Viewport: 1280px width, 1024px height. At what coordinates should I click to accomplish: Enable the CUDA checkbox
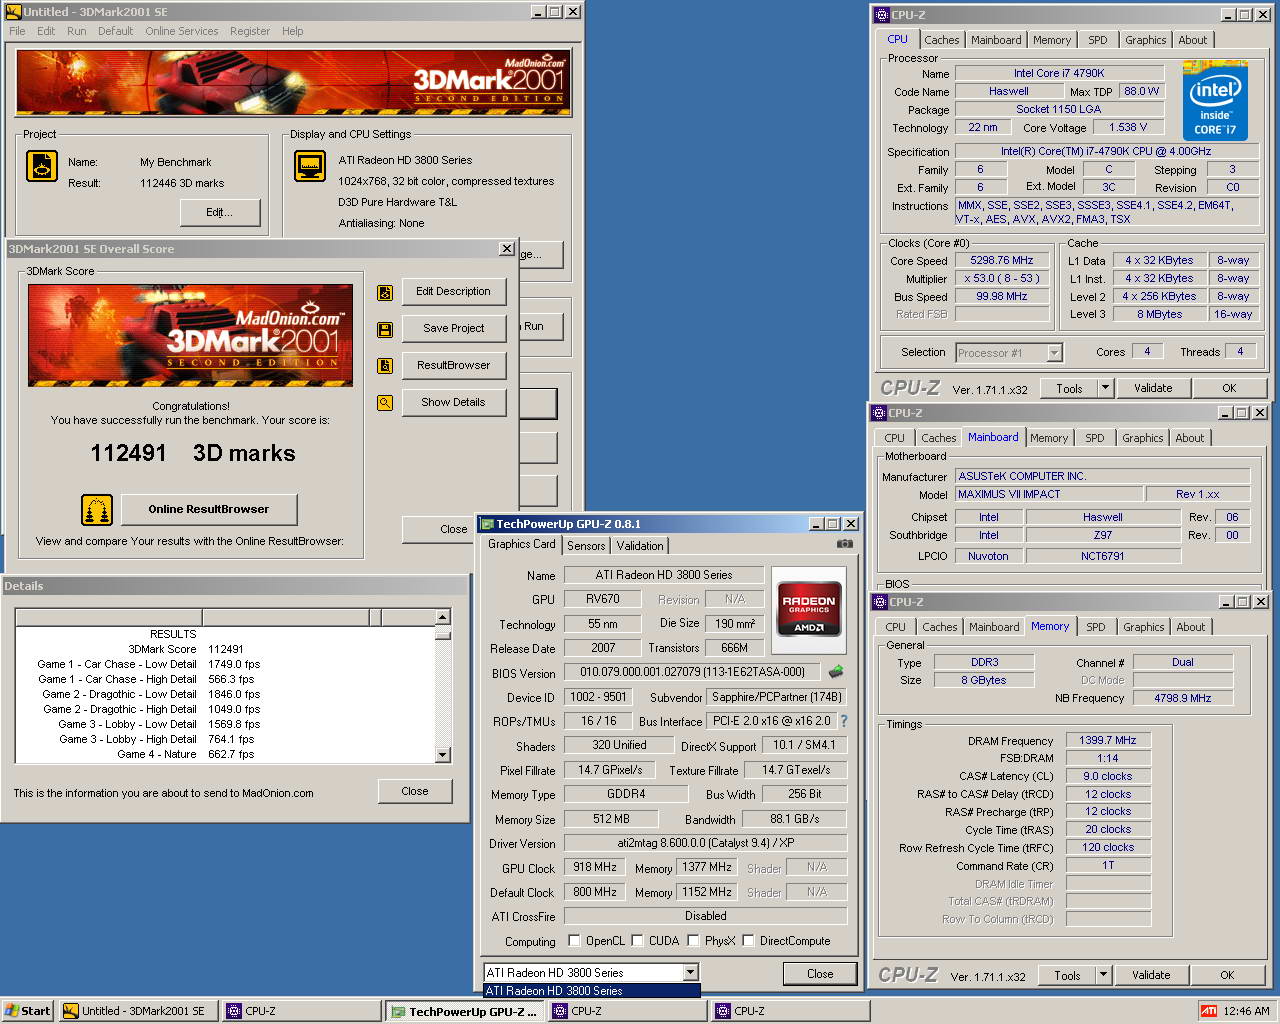[x=637, y=941]
